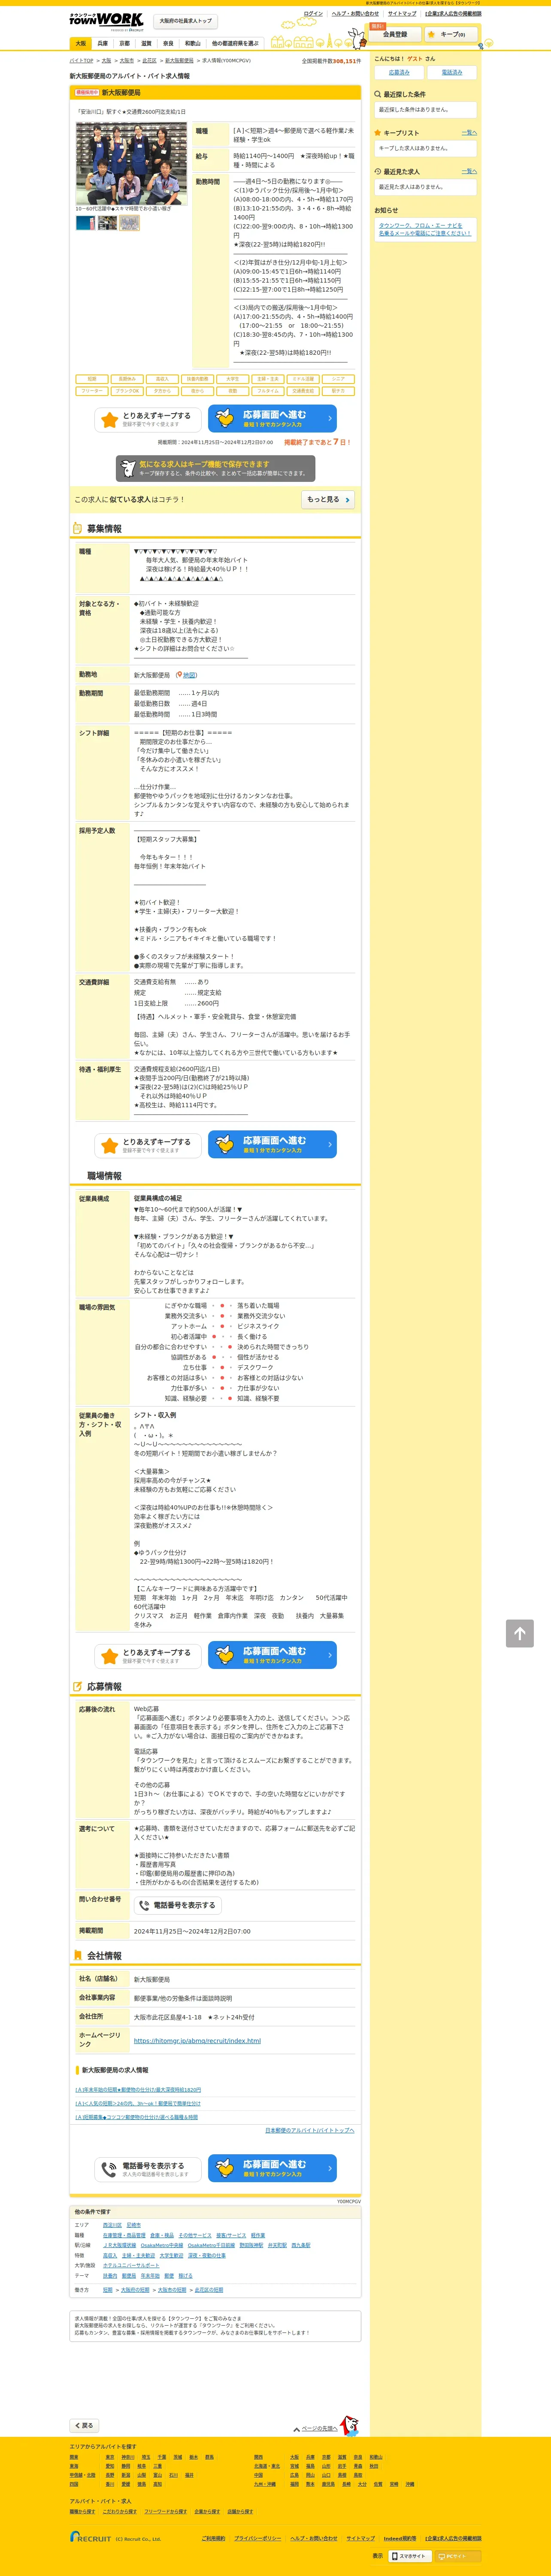Screen dimensions: 551x2576
Task: Click the フリーター feature tag
Action: tap(92, 391)
